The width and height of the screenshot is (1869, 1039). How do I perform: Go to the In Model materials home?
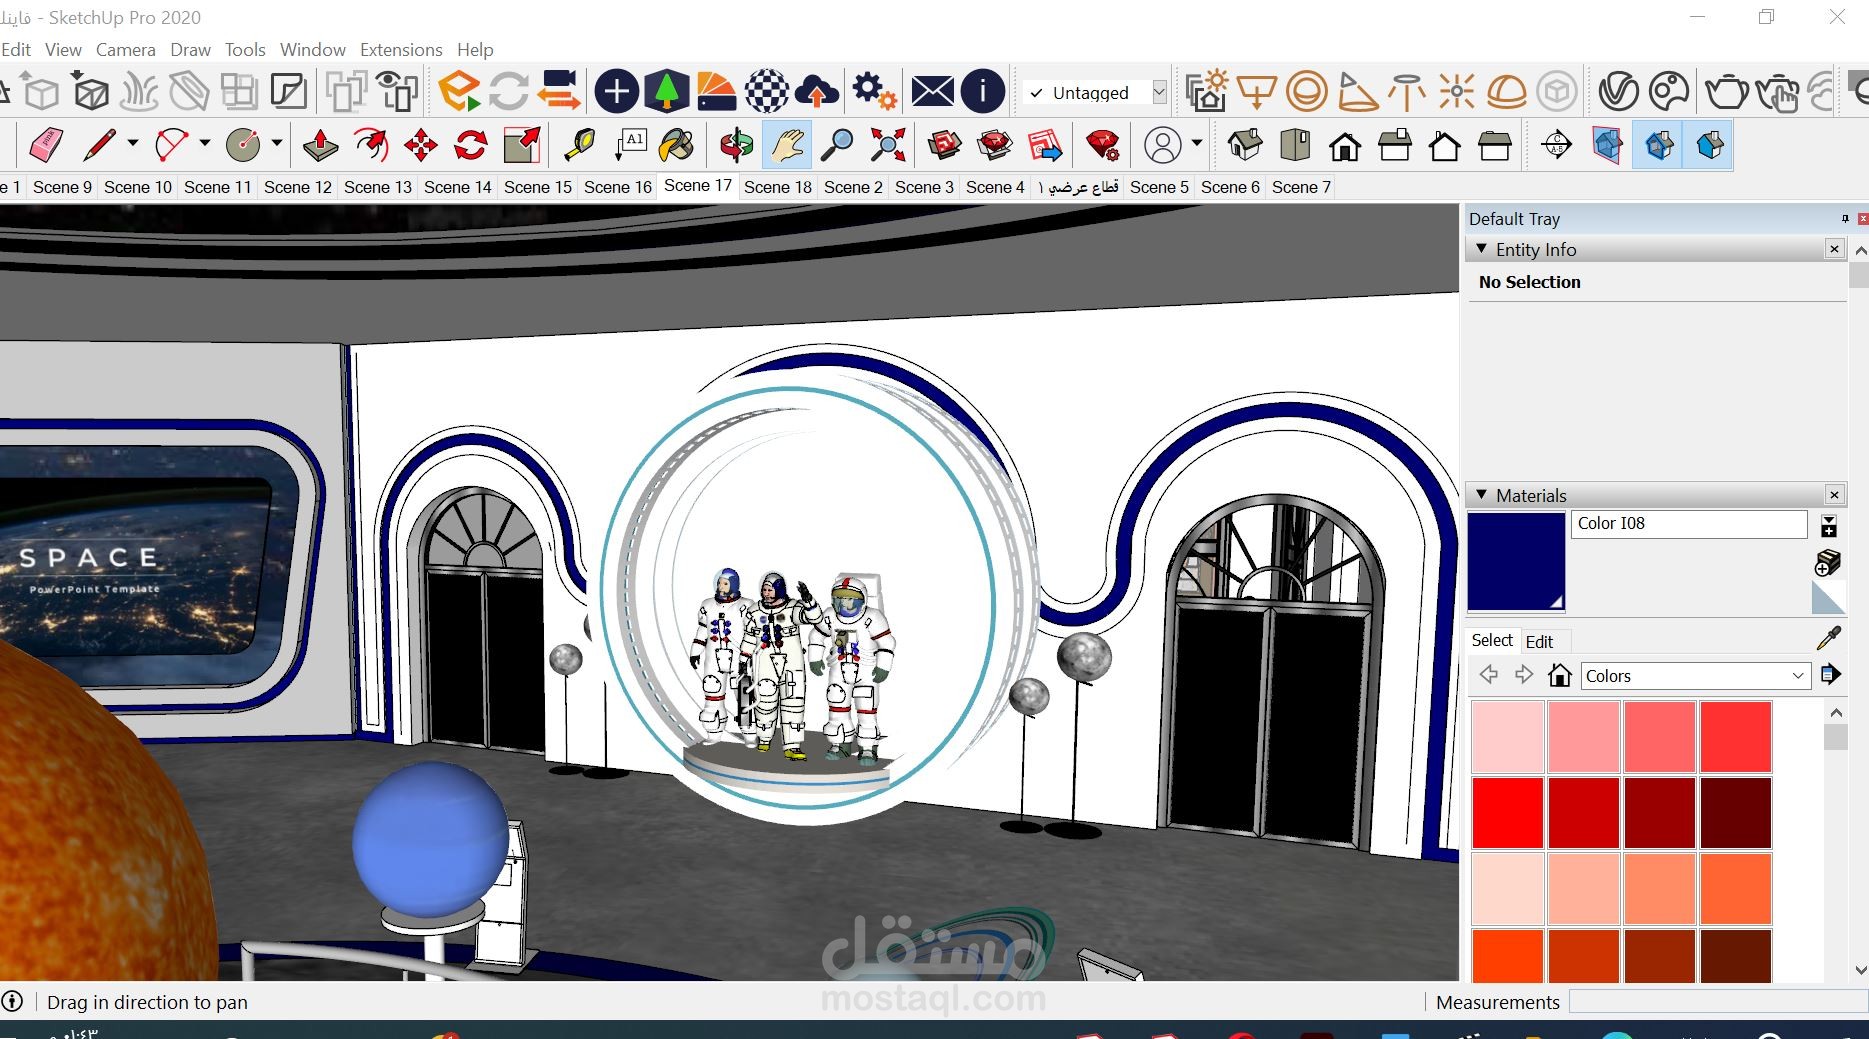[x=1559, y=676]
